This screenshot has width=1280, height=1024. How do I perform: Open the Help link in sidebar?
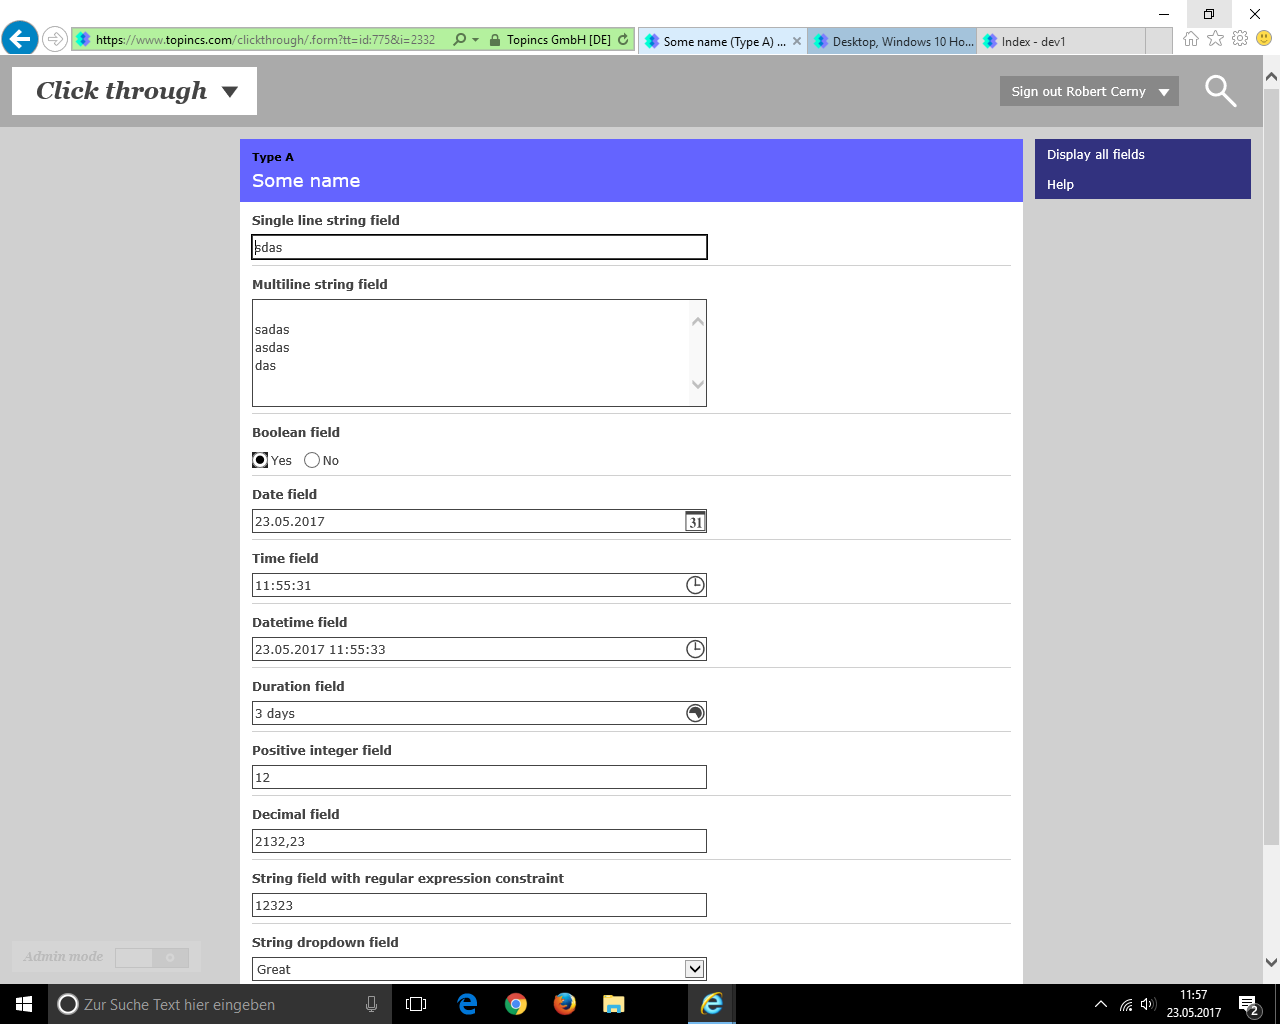coord(1060,184)
